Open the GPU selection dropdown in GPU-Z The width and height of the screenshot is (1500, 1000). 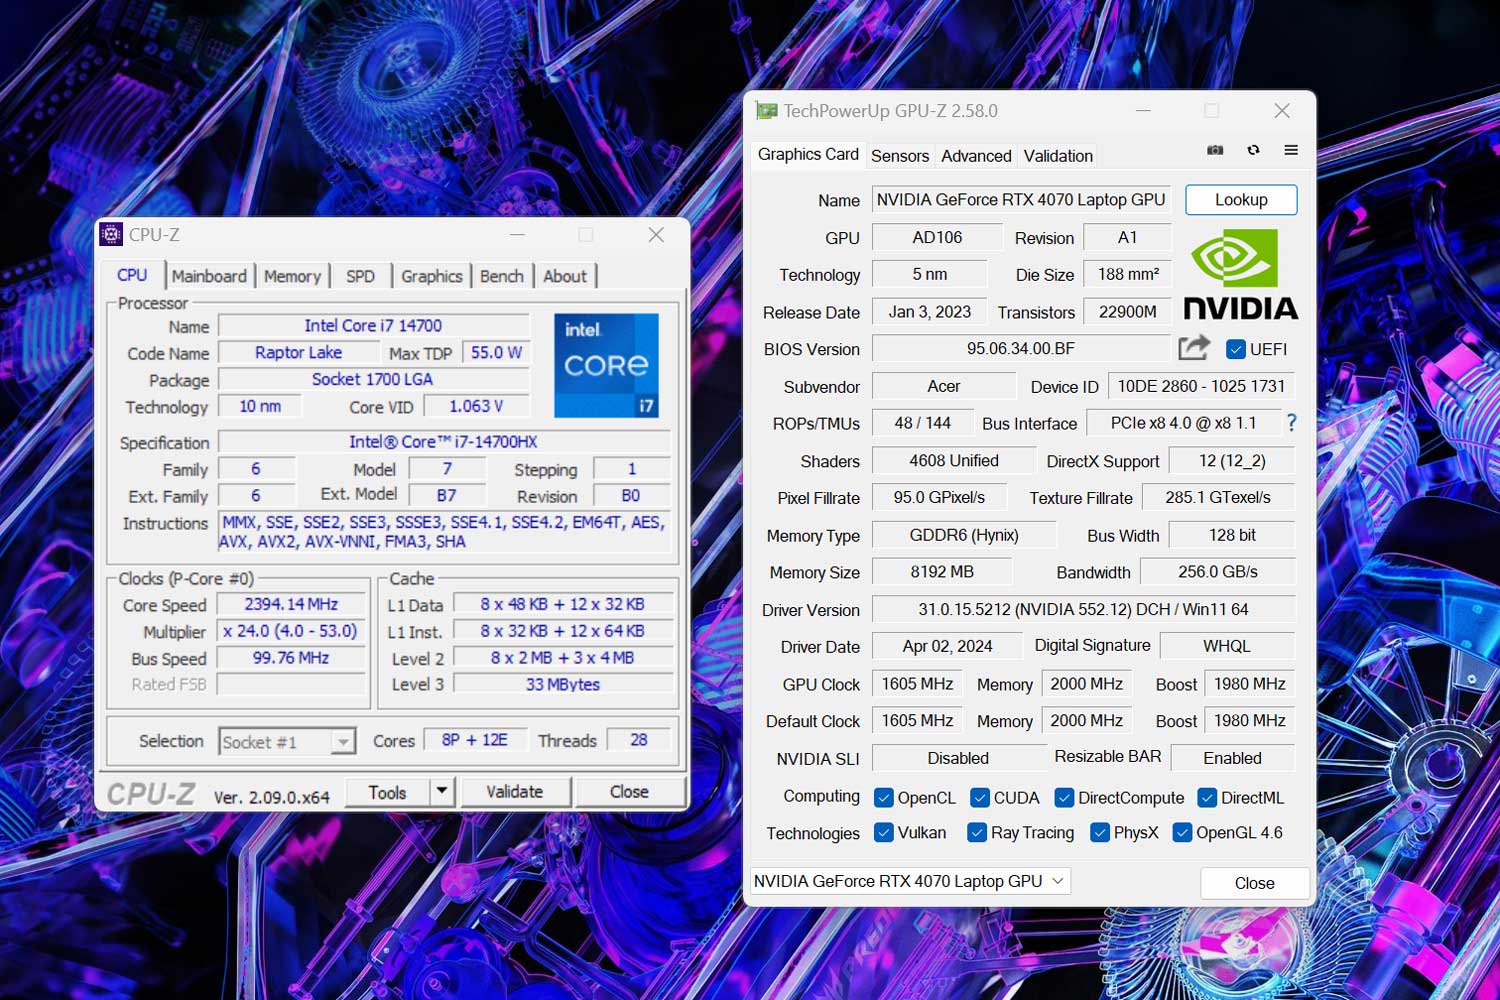coord(910,881)
